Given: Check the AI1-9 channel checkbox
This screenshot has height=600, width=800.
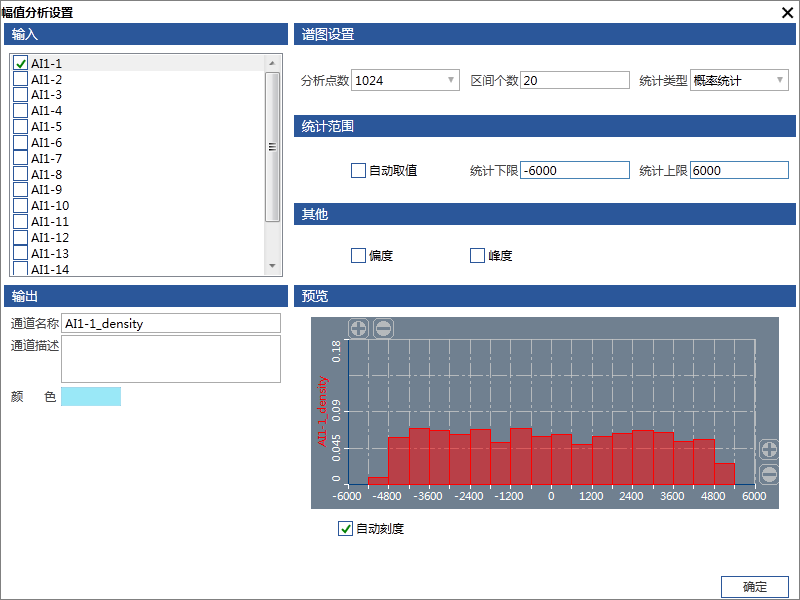Looking at the screenshot, I should point(20,190).
